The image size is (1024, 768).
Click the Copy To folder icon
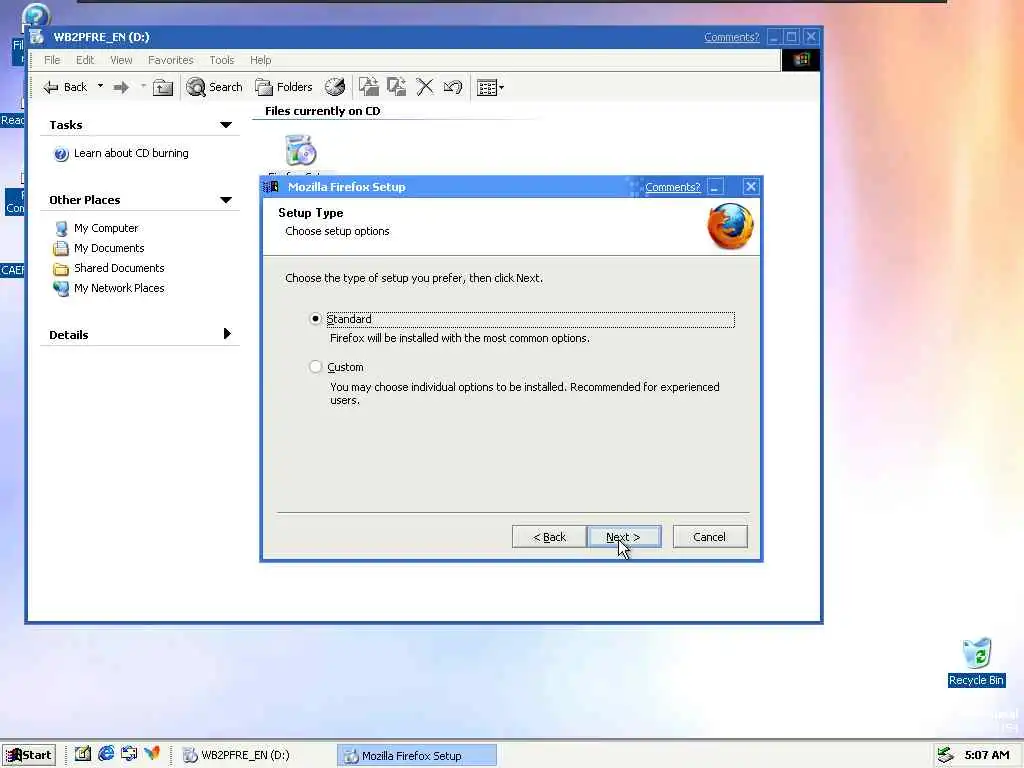coord(397,87)
